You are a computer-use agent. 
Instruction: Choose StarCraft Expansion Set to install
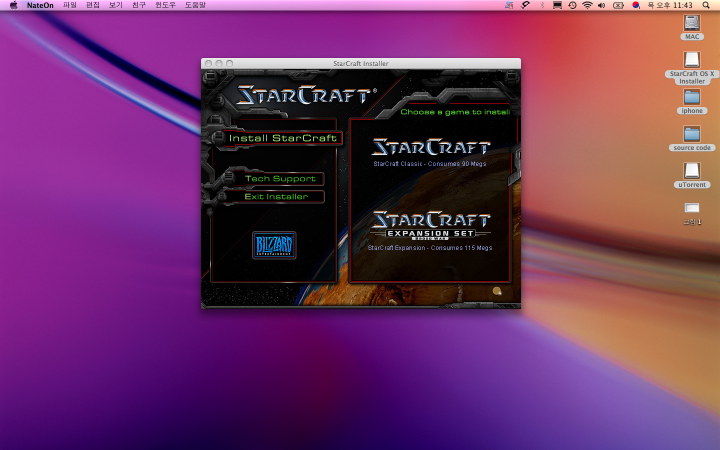(431, 225)
